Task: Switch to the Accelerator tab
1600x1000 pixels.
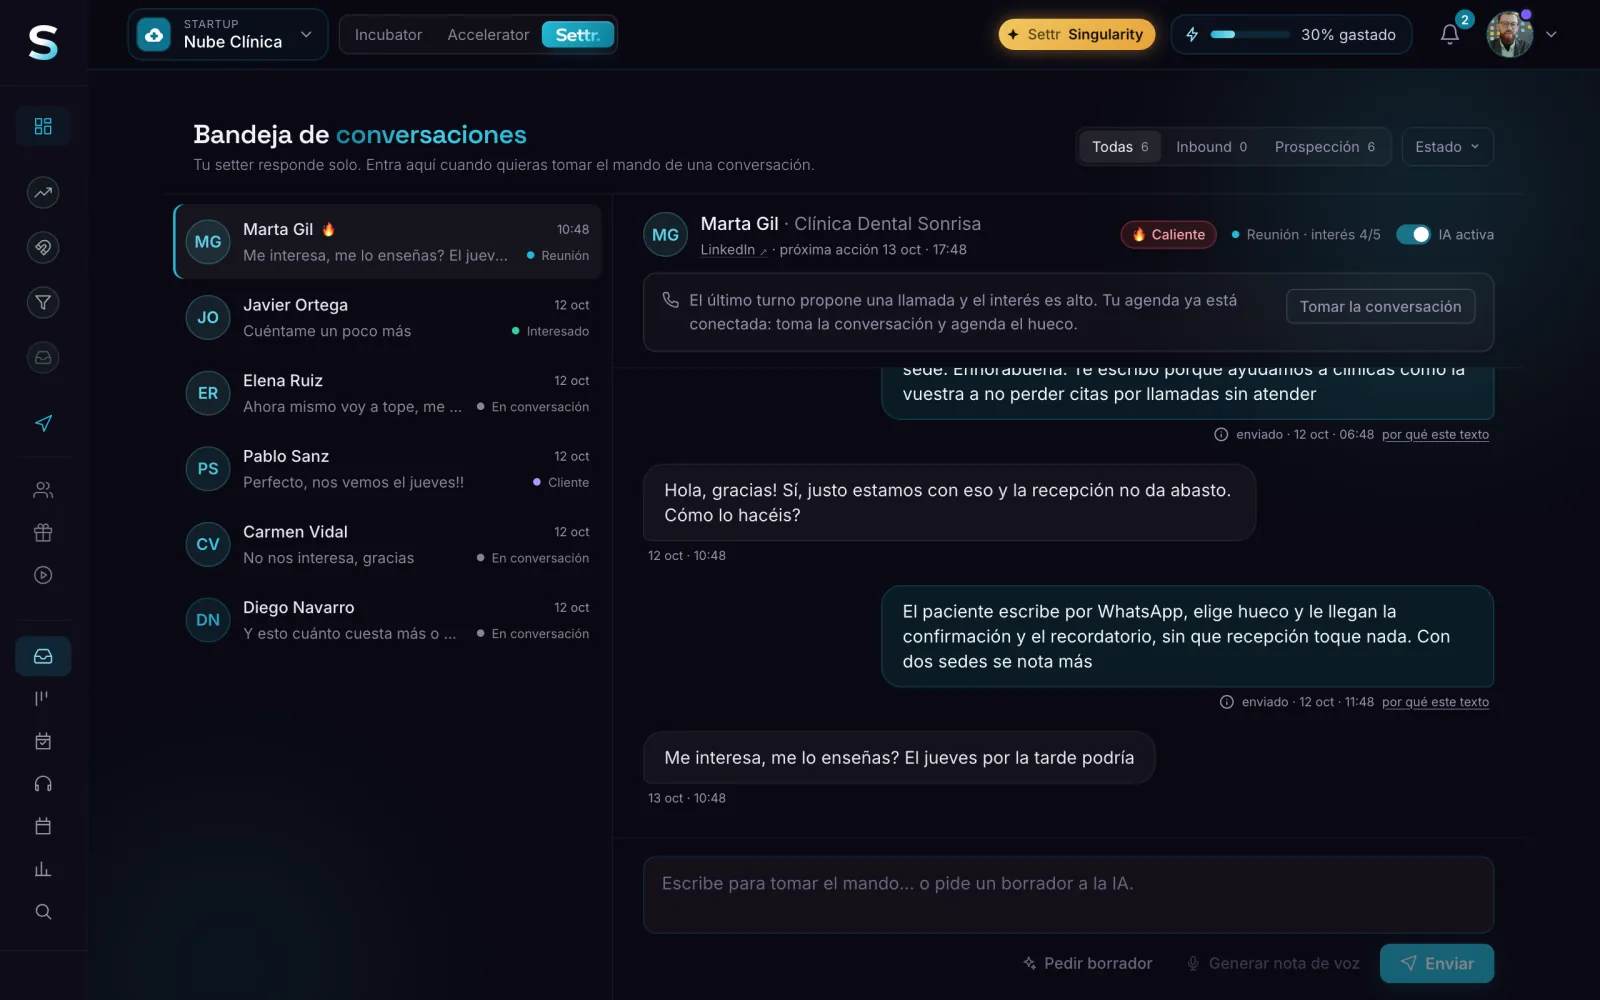Action: point(488,34)
